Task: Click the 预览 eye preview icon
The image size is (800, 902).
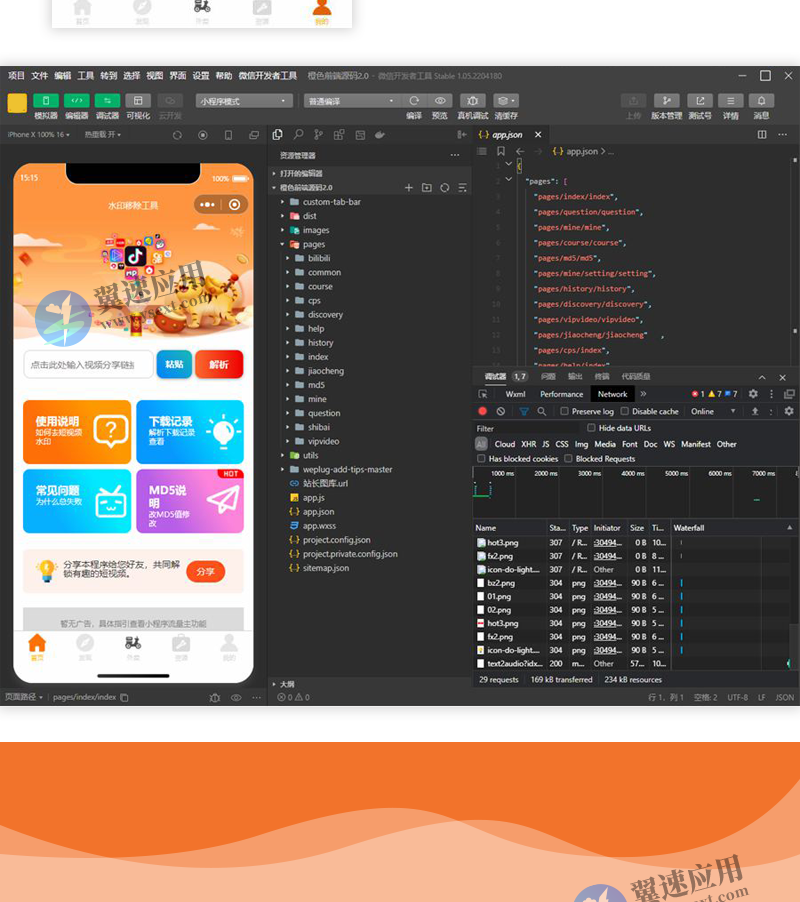Action: tap(439, 101)
